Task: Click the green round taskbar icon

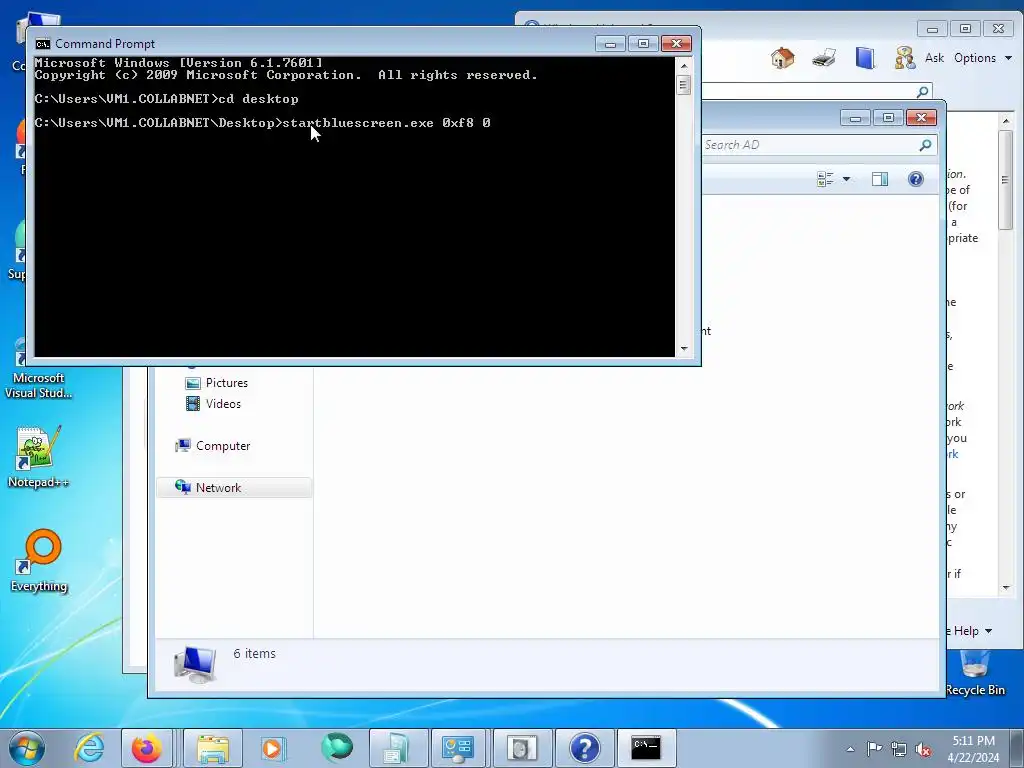Action: pyautogui.click(x=336, y=748)
